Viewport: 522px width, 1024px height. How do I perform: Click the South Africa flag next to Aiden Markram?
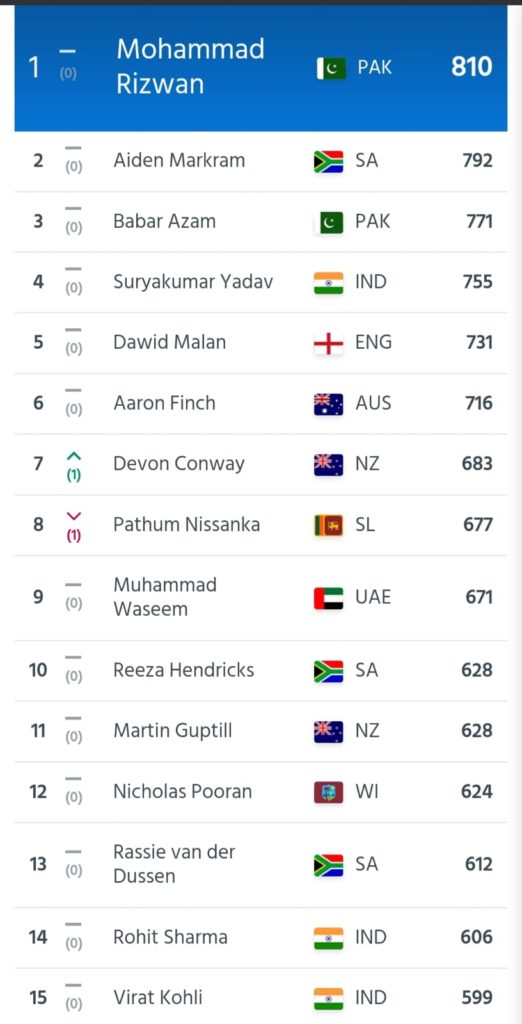pyautogui.click(x=328, y=161)
